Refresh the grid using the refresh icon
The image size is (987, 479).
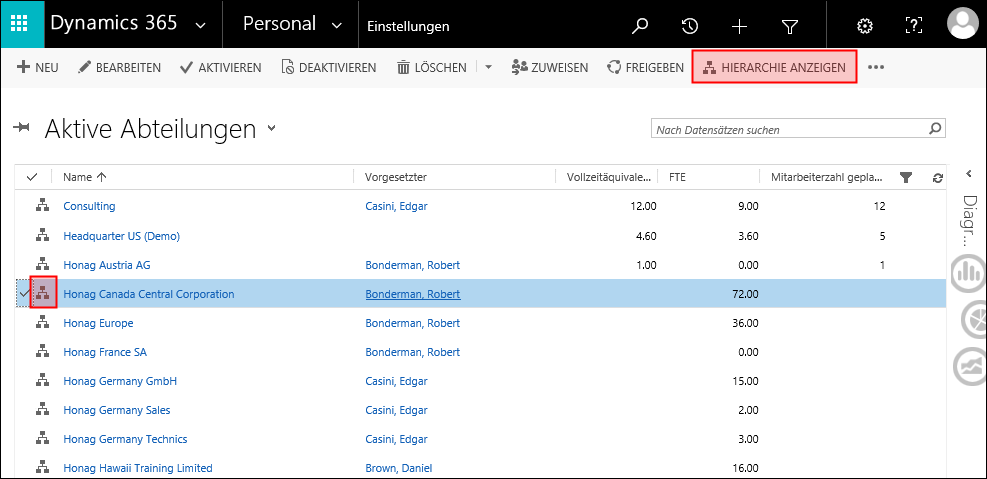coord(937,178)
